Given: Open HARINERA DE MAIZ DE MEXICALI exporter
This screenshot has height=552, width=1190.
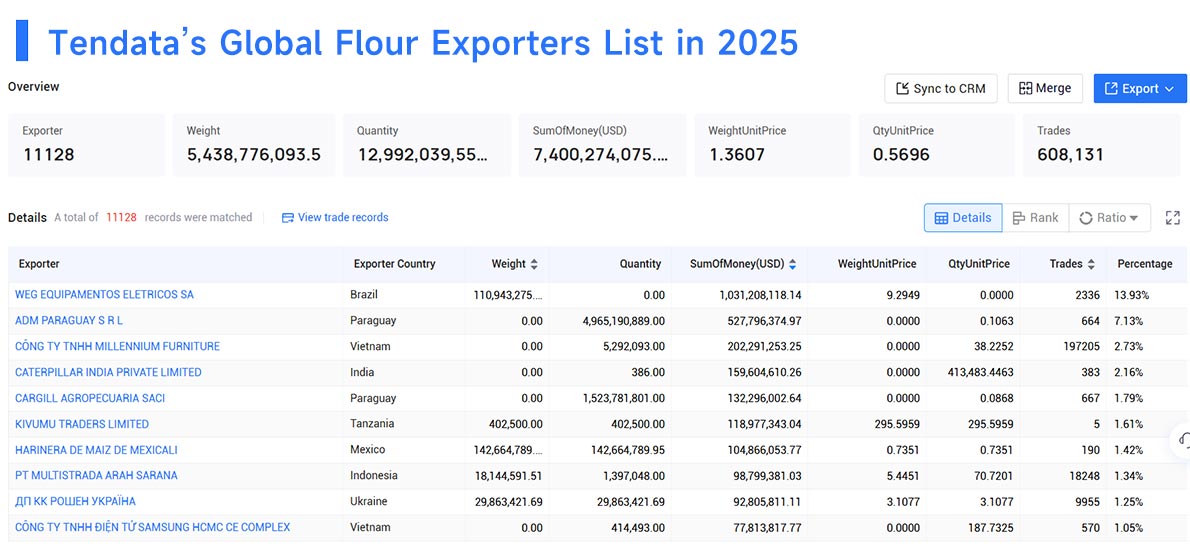Looking at the screenshot, I should point(96,449).
